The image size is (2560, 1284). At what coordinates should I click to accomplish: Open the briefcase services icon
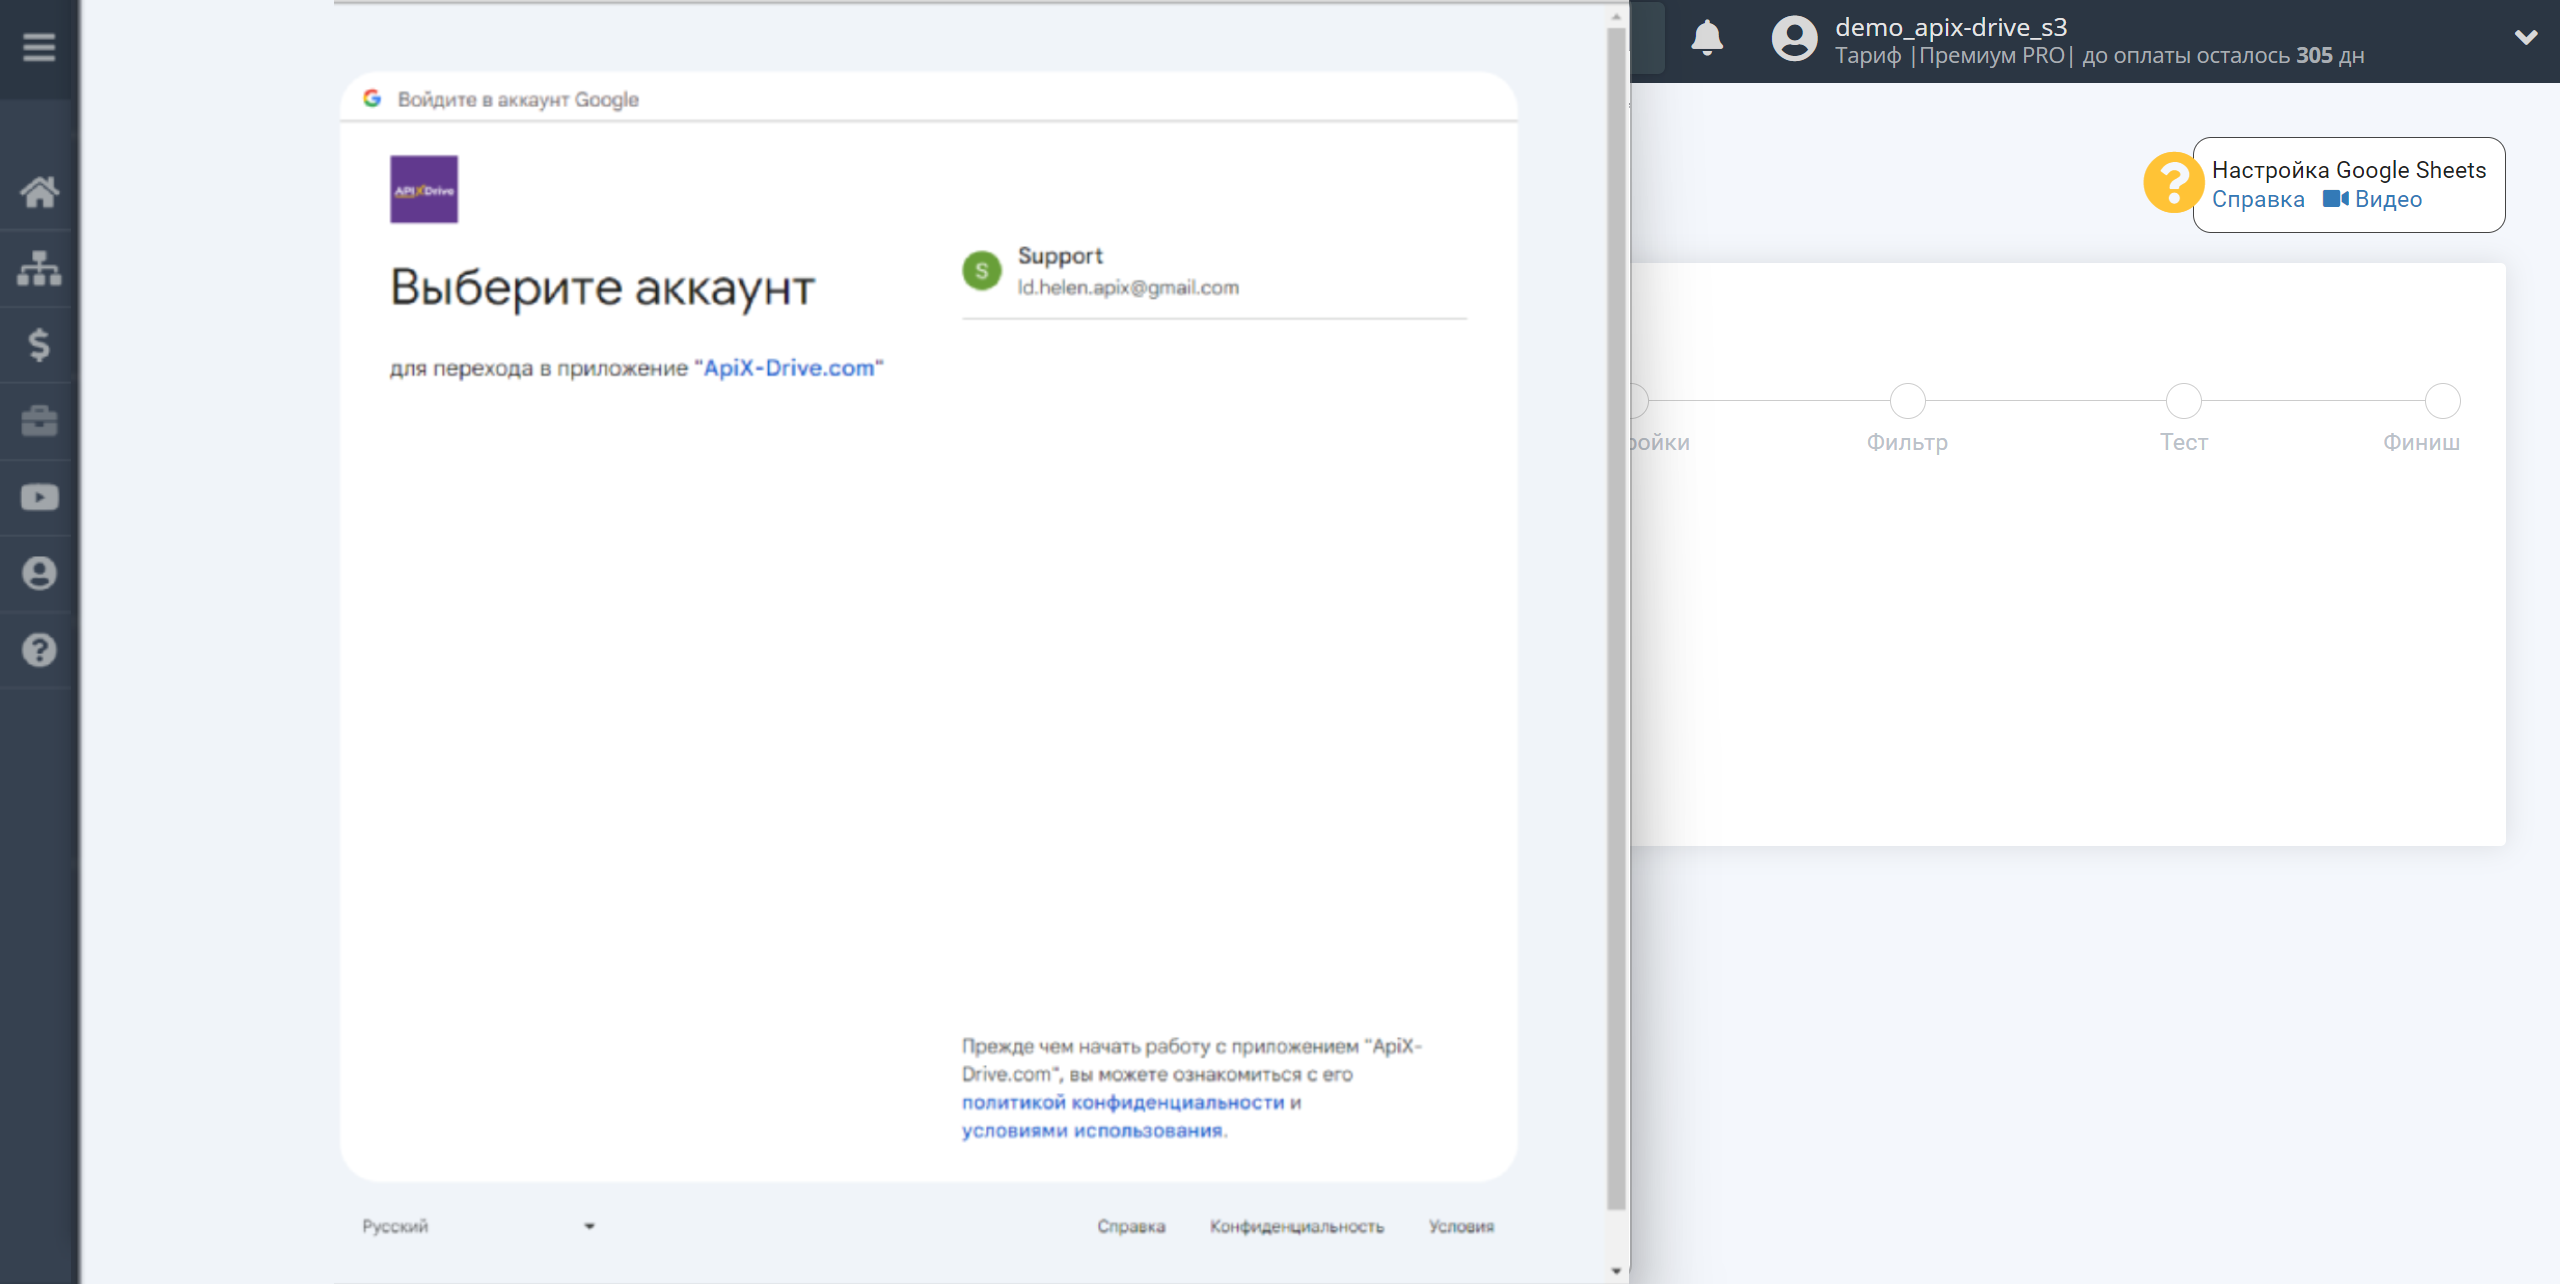pyautogui.click(x=39, y=421)
